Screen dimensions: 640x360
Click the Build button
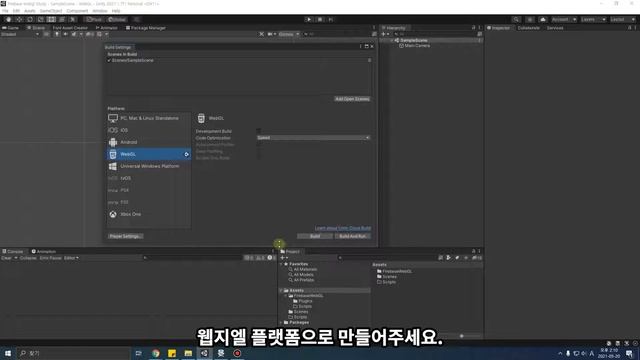(315, 236)
